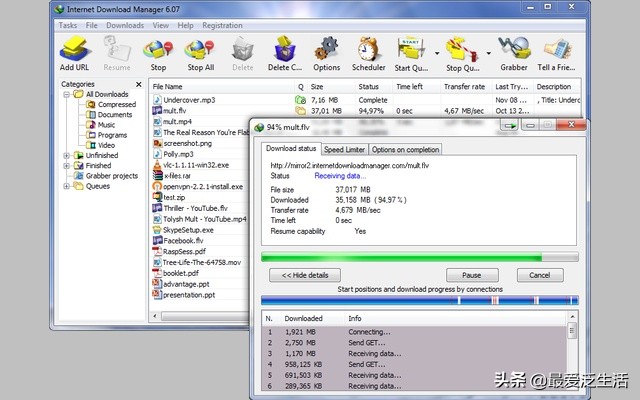
Task: Switch to the Speed Limiter tab
Action: pos(344,149)
